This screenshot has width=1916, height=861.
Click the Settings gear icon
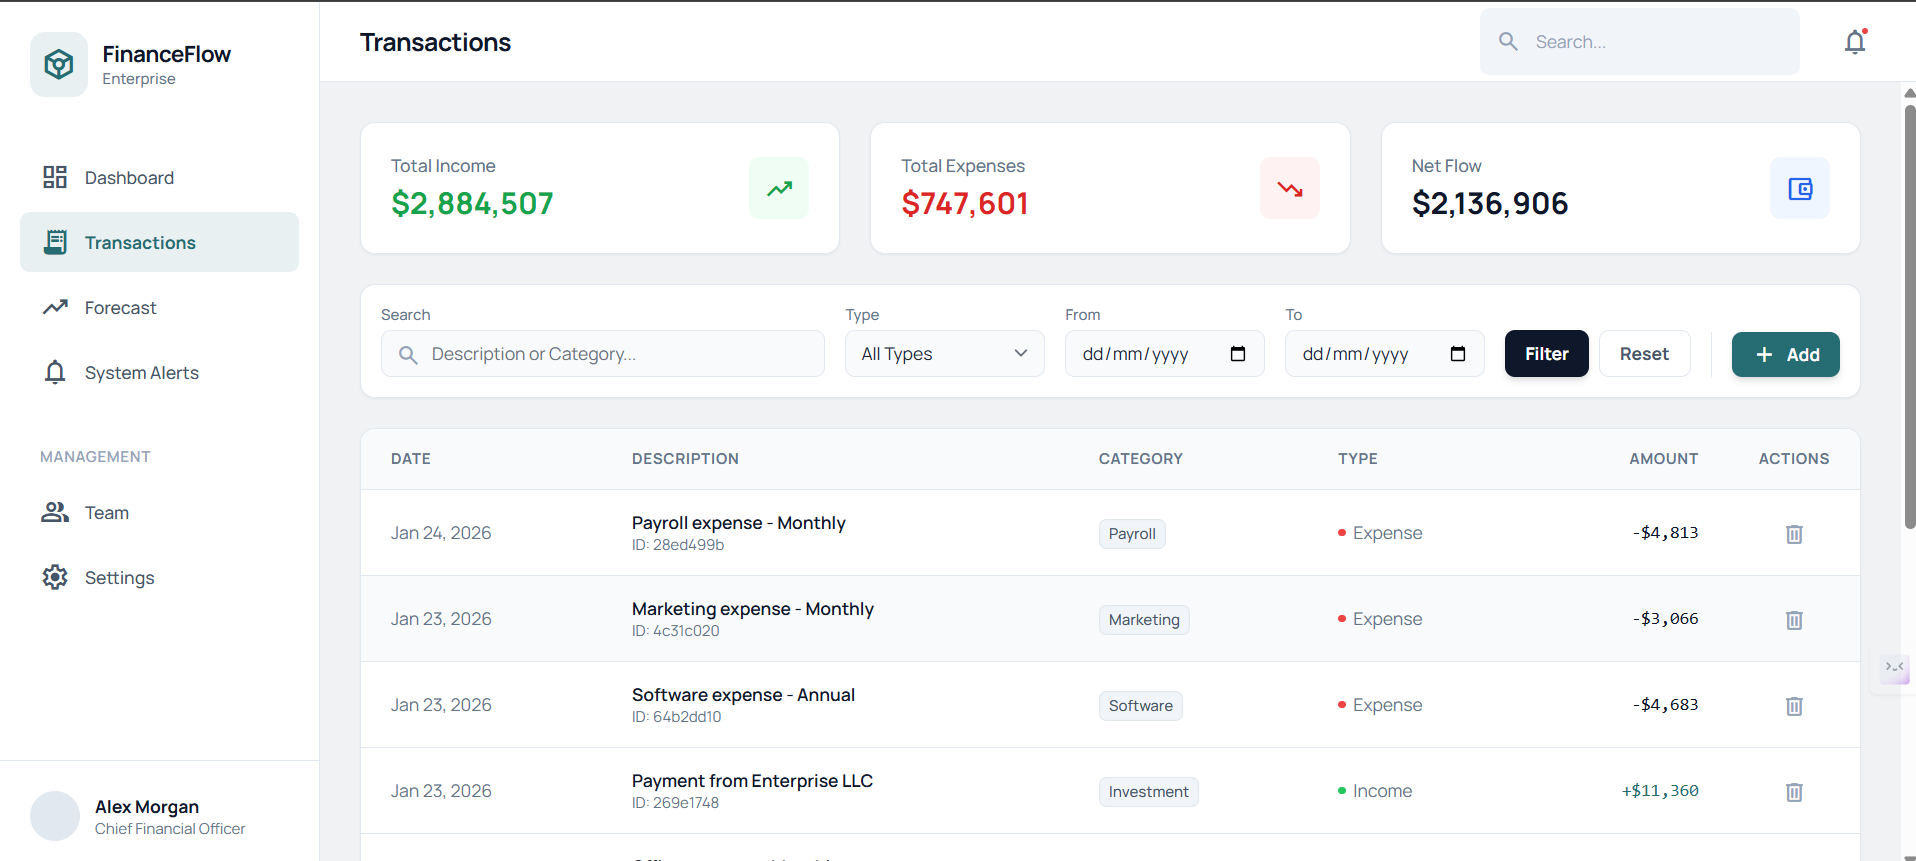55,577
